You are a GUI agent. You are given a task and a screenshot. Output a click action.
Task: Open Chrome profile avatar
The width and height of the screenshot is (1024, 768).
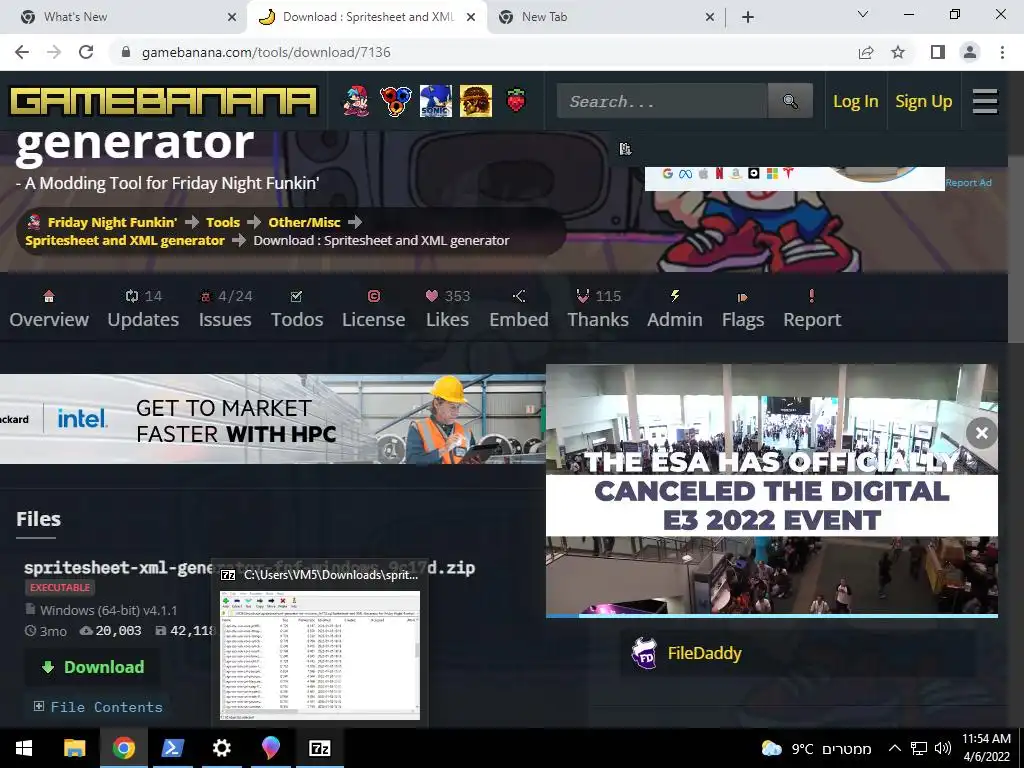(x=970, y=52)
